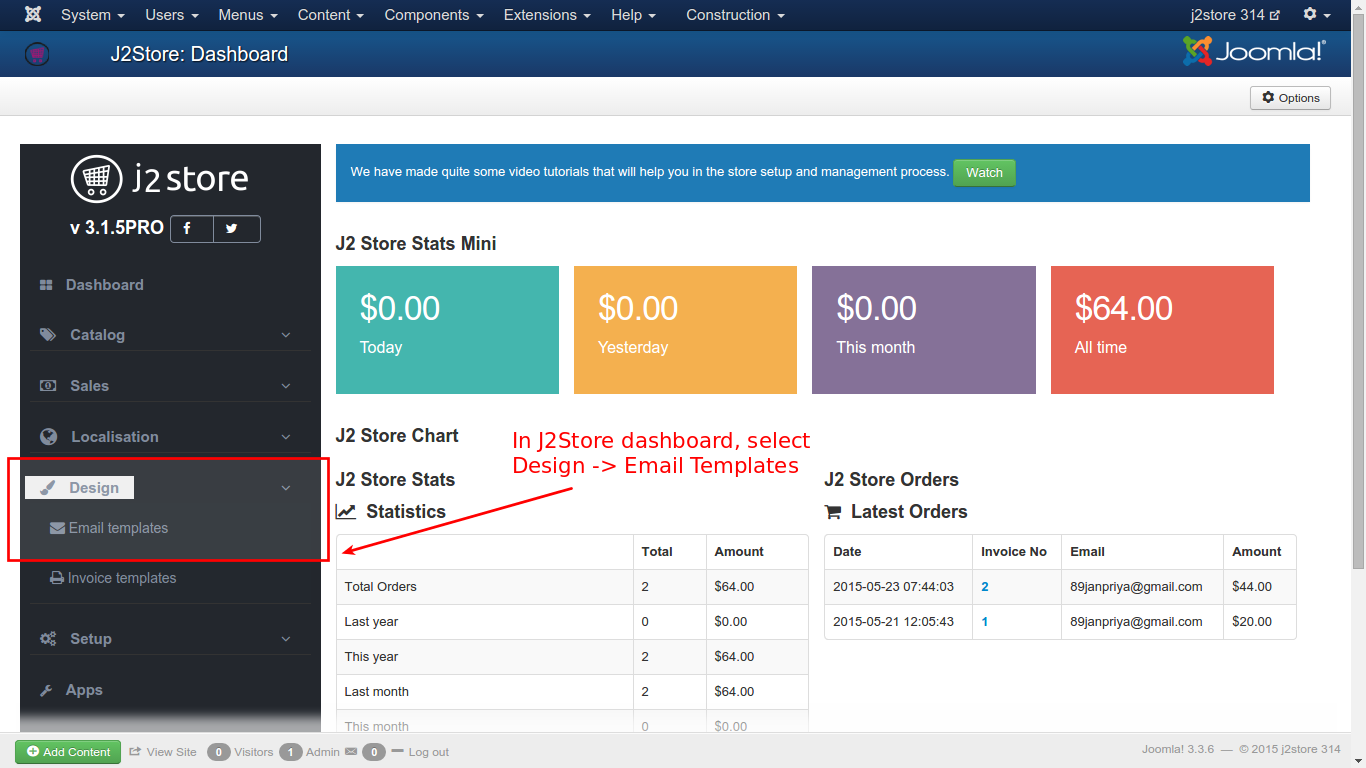1366x768 pixels.
Task: Click the Options button
Action: pos(1290,98)
